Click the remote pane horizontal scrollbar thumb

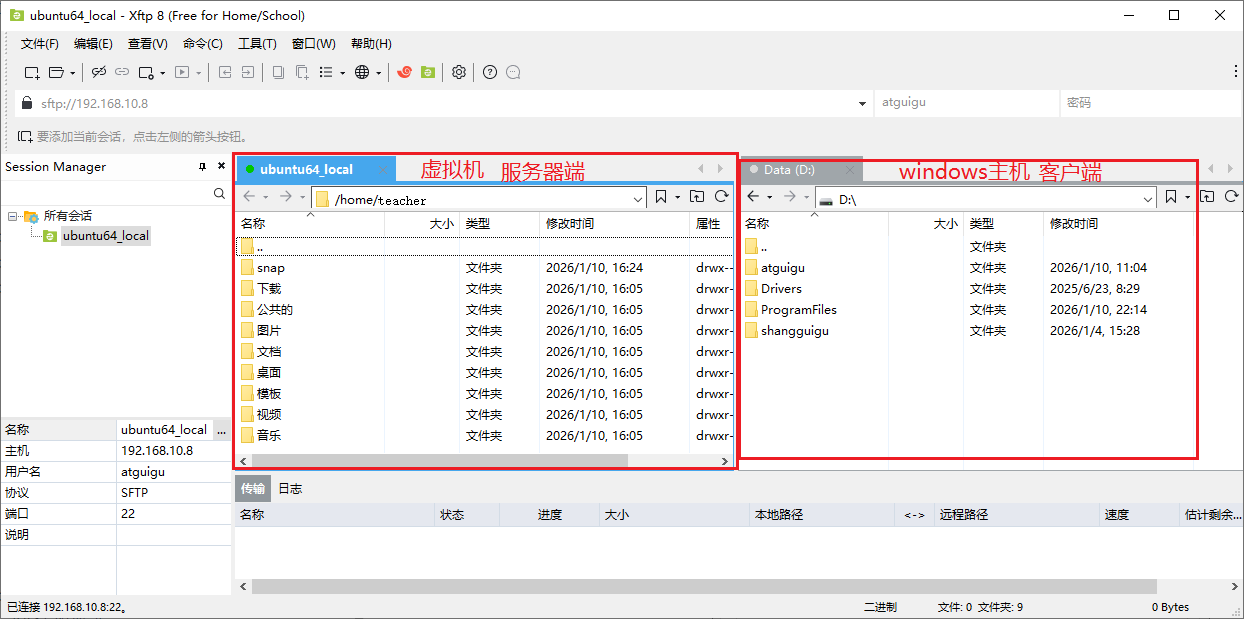(440, 461)
